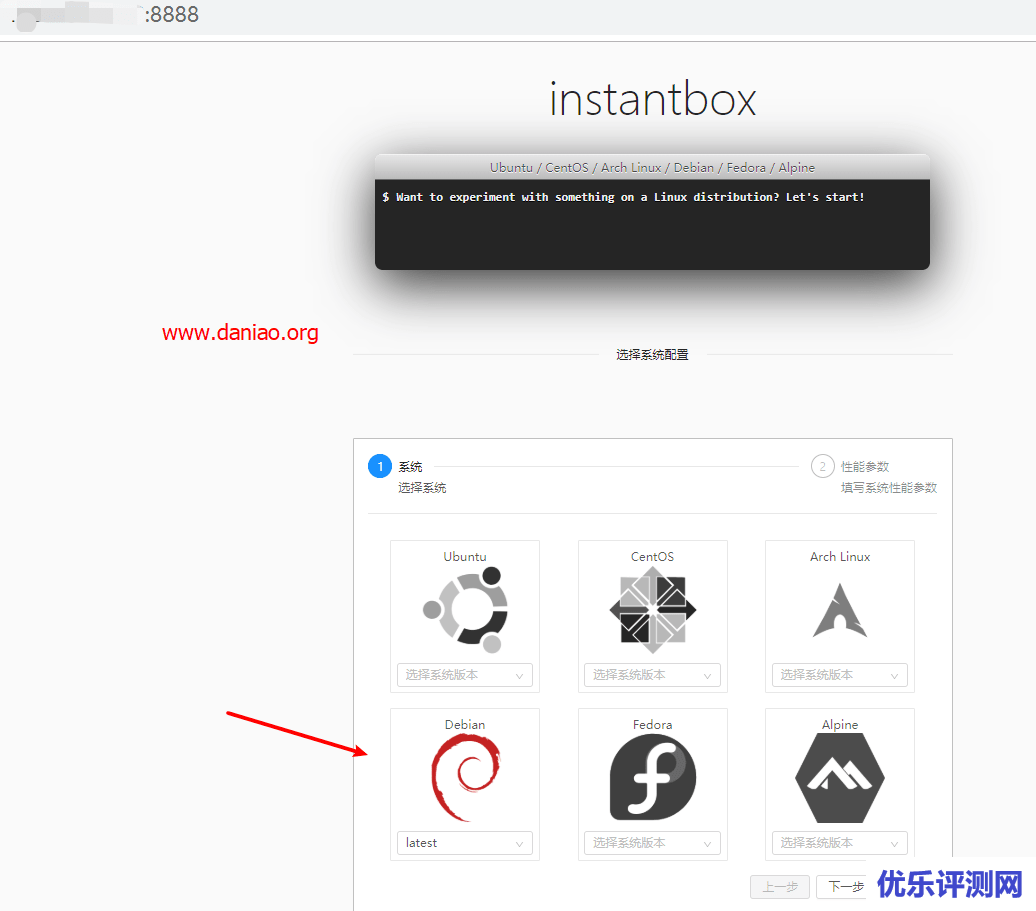Click the Ubuntu card title text
The width and height of the screenshot is (1036, 911).
pos(465,557)
